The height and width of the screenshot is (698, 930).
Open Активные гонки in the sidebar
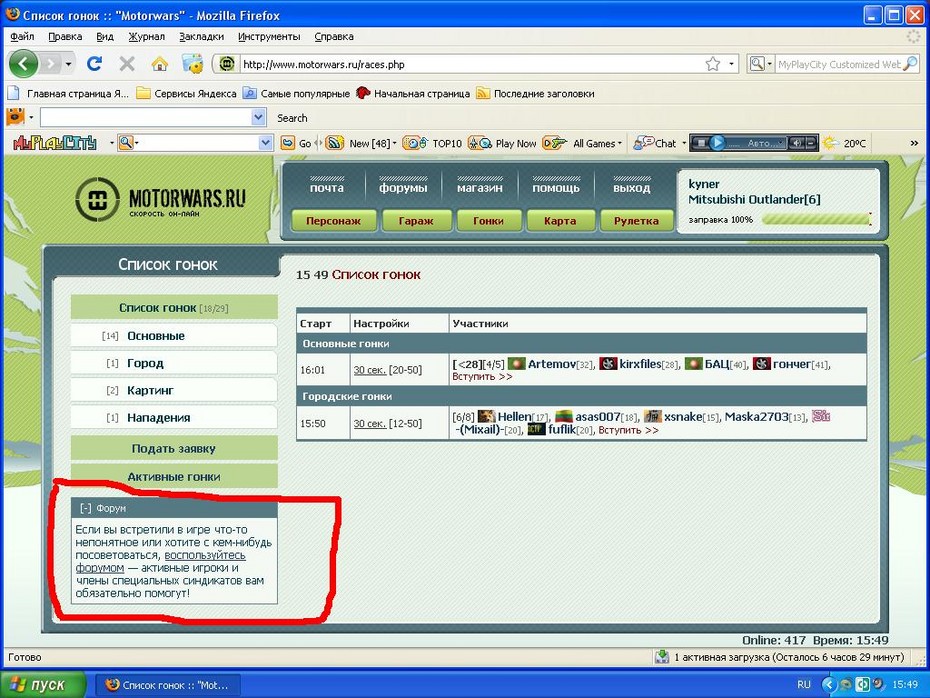pyautogui.click(x=174, y=476)
